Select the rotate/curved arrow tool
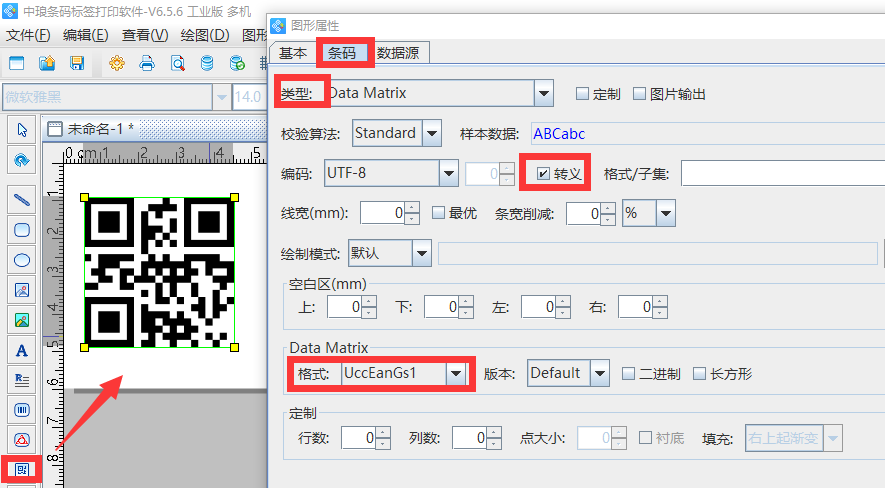 click(x=22, y=160)
